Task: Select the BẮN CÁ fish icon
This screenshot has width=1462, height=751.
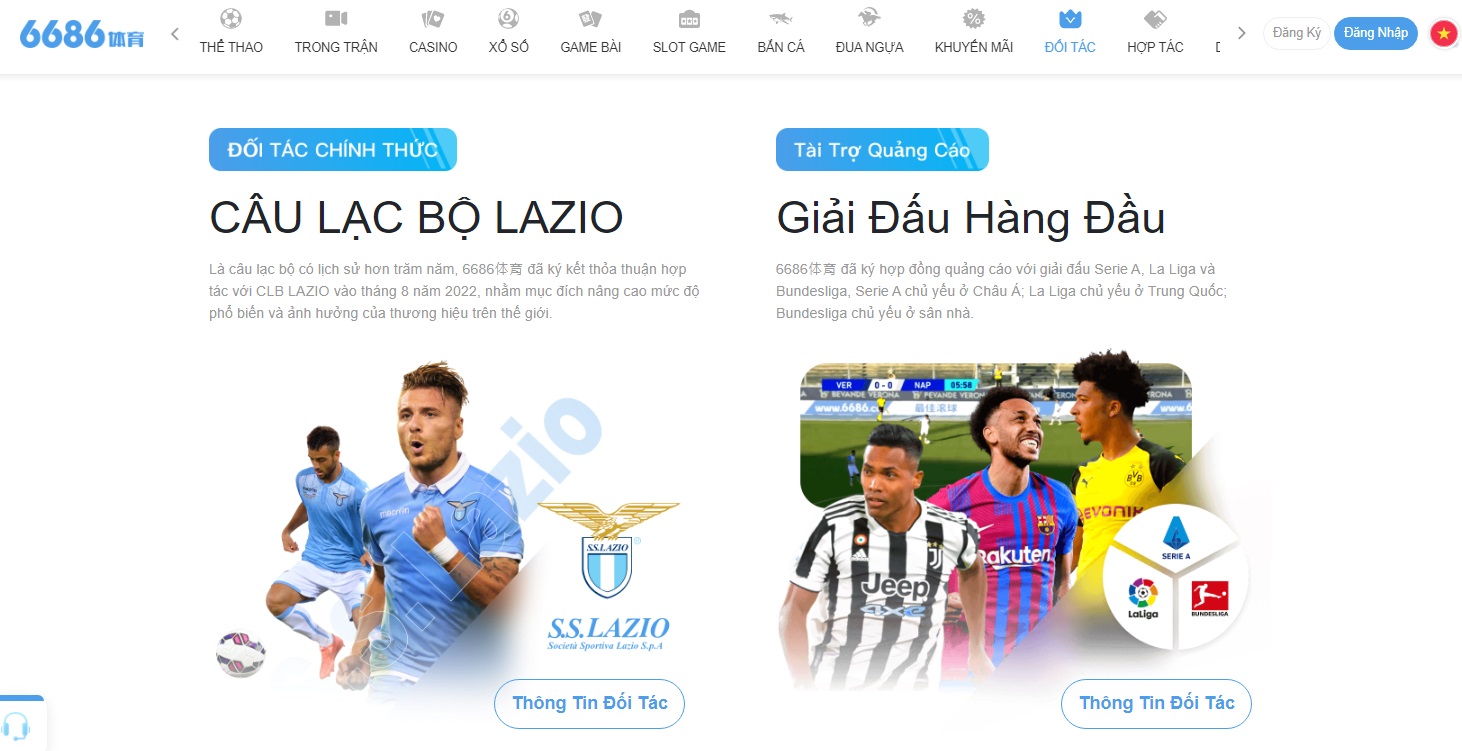Action: coord(781,18)
